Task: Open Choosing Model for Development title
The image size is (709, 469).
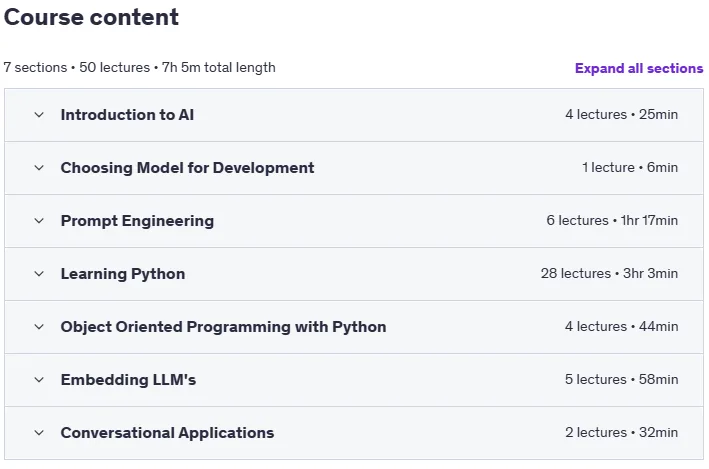Action: pyautogui.click(x=187, y=168)
